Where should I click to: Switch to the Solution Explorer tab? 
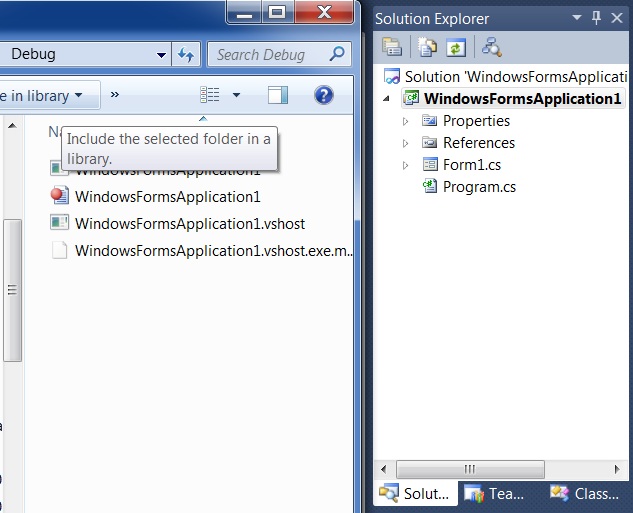(415, 493)
